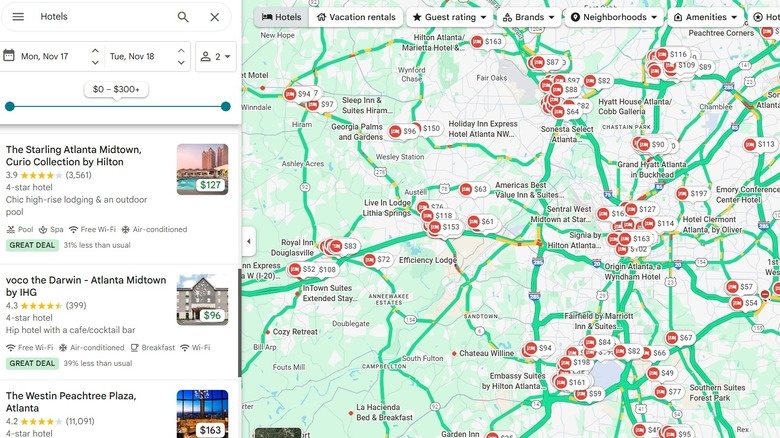
Task: Click Westin Peachtree Plaza thumbnail $163
Action: [x=202, y=414]
